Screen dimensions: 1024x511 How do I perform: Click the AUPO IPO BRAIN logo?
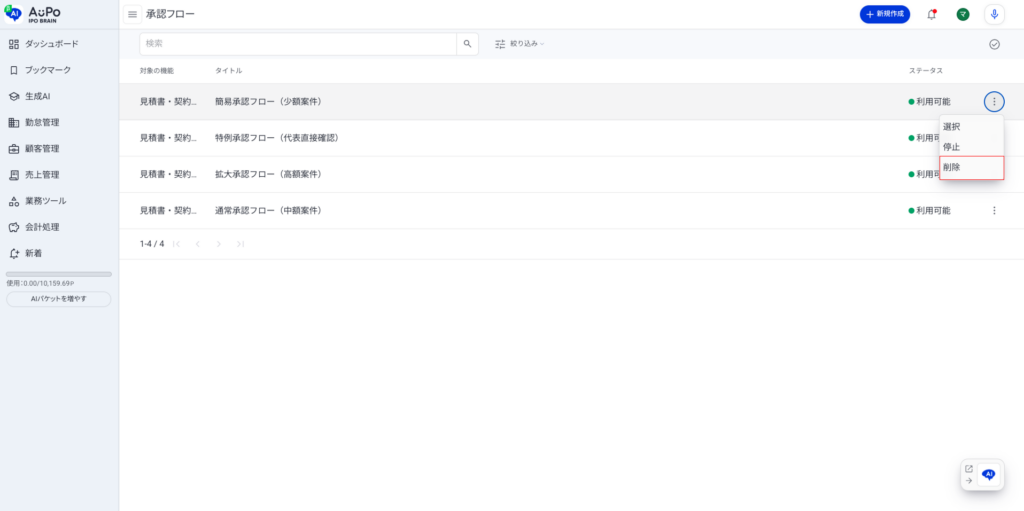[x=33, y=13]
